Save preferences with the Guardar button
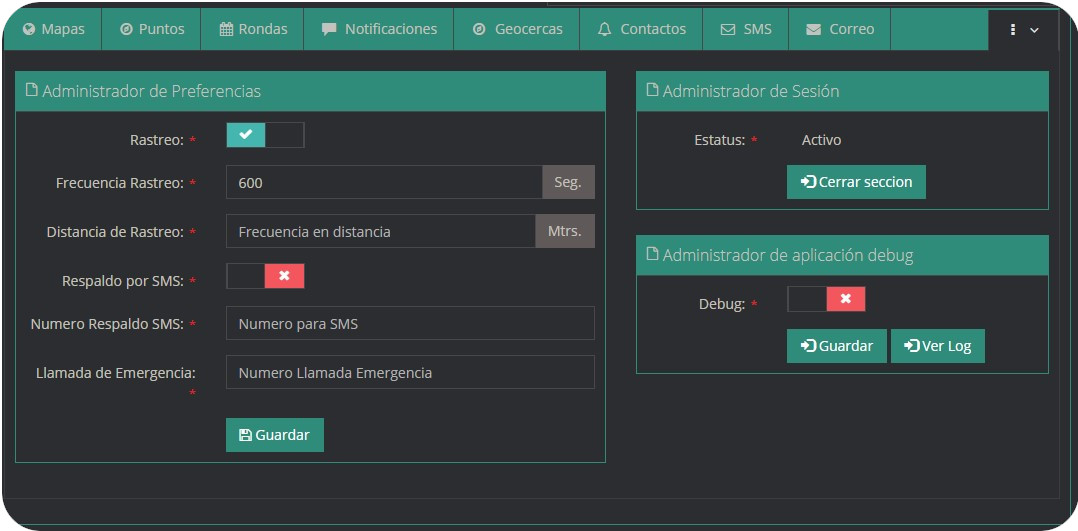 (x=275, y=435)
